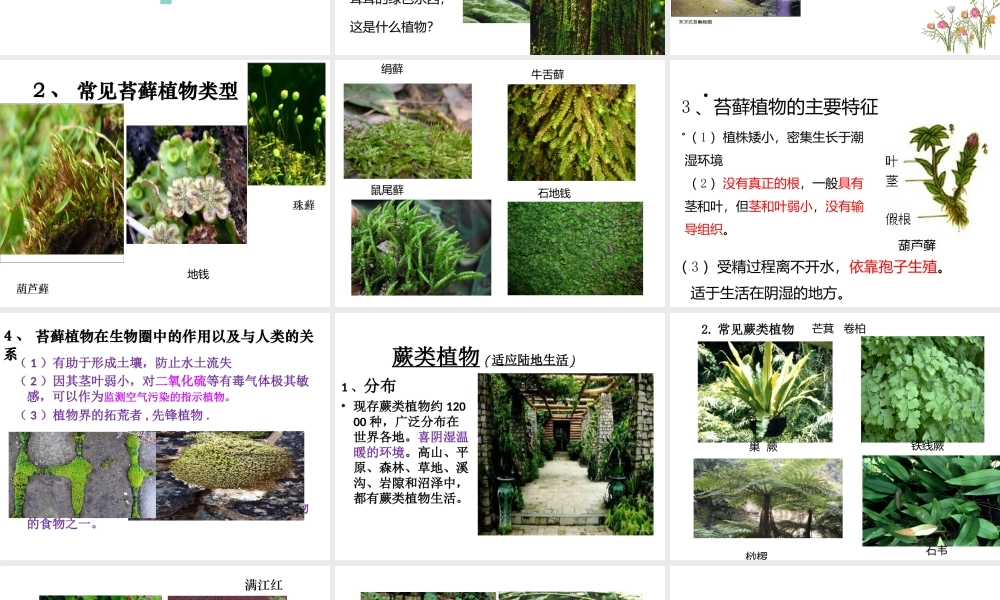This screenshot has width=1000, height=600.
Task: Select the mossy tree trunk photo in the top slide
Action: pyautogui.click(x=597, y=27)
